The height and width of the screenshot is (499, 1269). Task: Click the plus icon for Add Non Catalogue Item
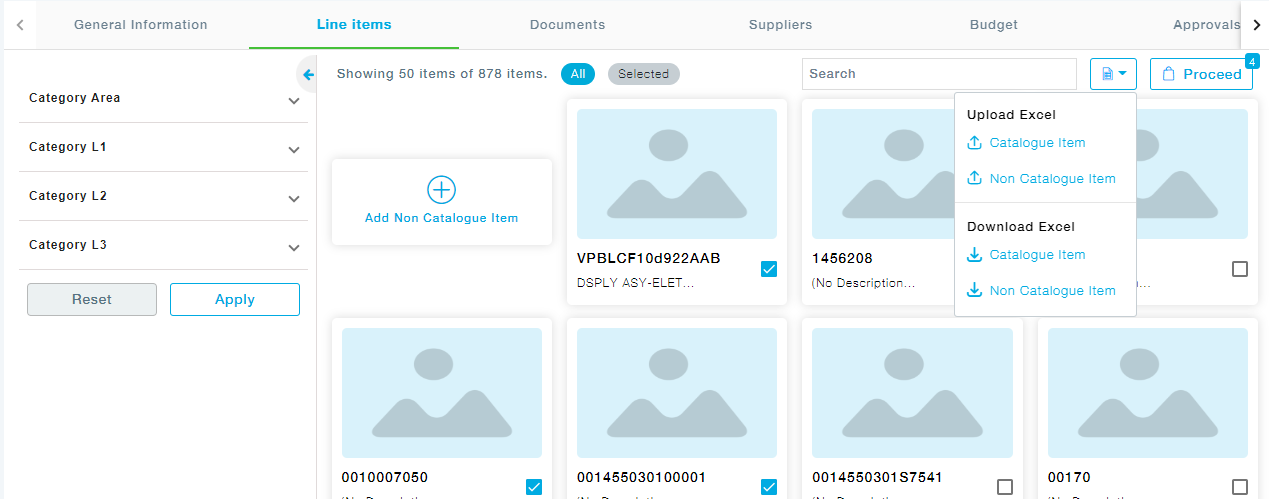click(441, 190)
